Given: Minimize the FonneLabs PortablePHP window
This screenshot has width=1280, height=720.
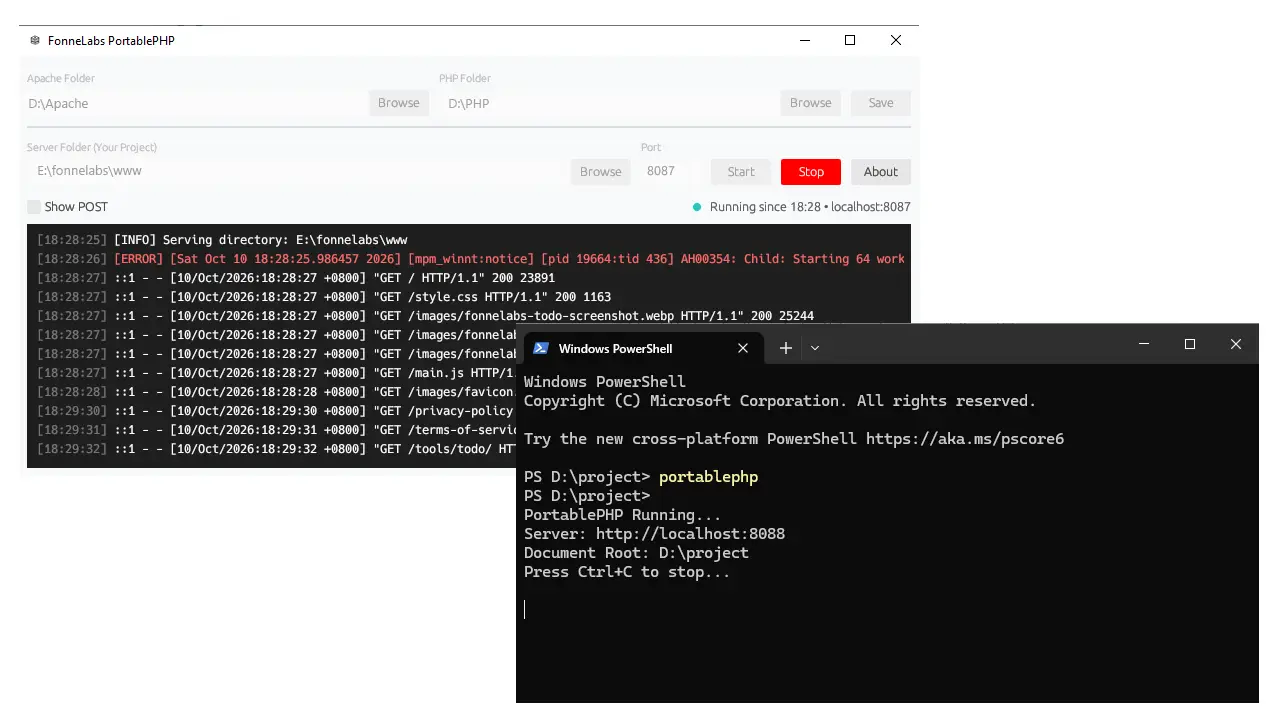Looking at the screenshot, I should click(804, 40).
